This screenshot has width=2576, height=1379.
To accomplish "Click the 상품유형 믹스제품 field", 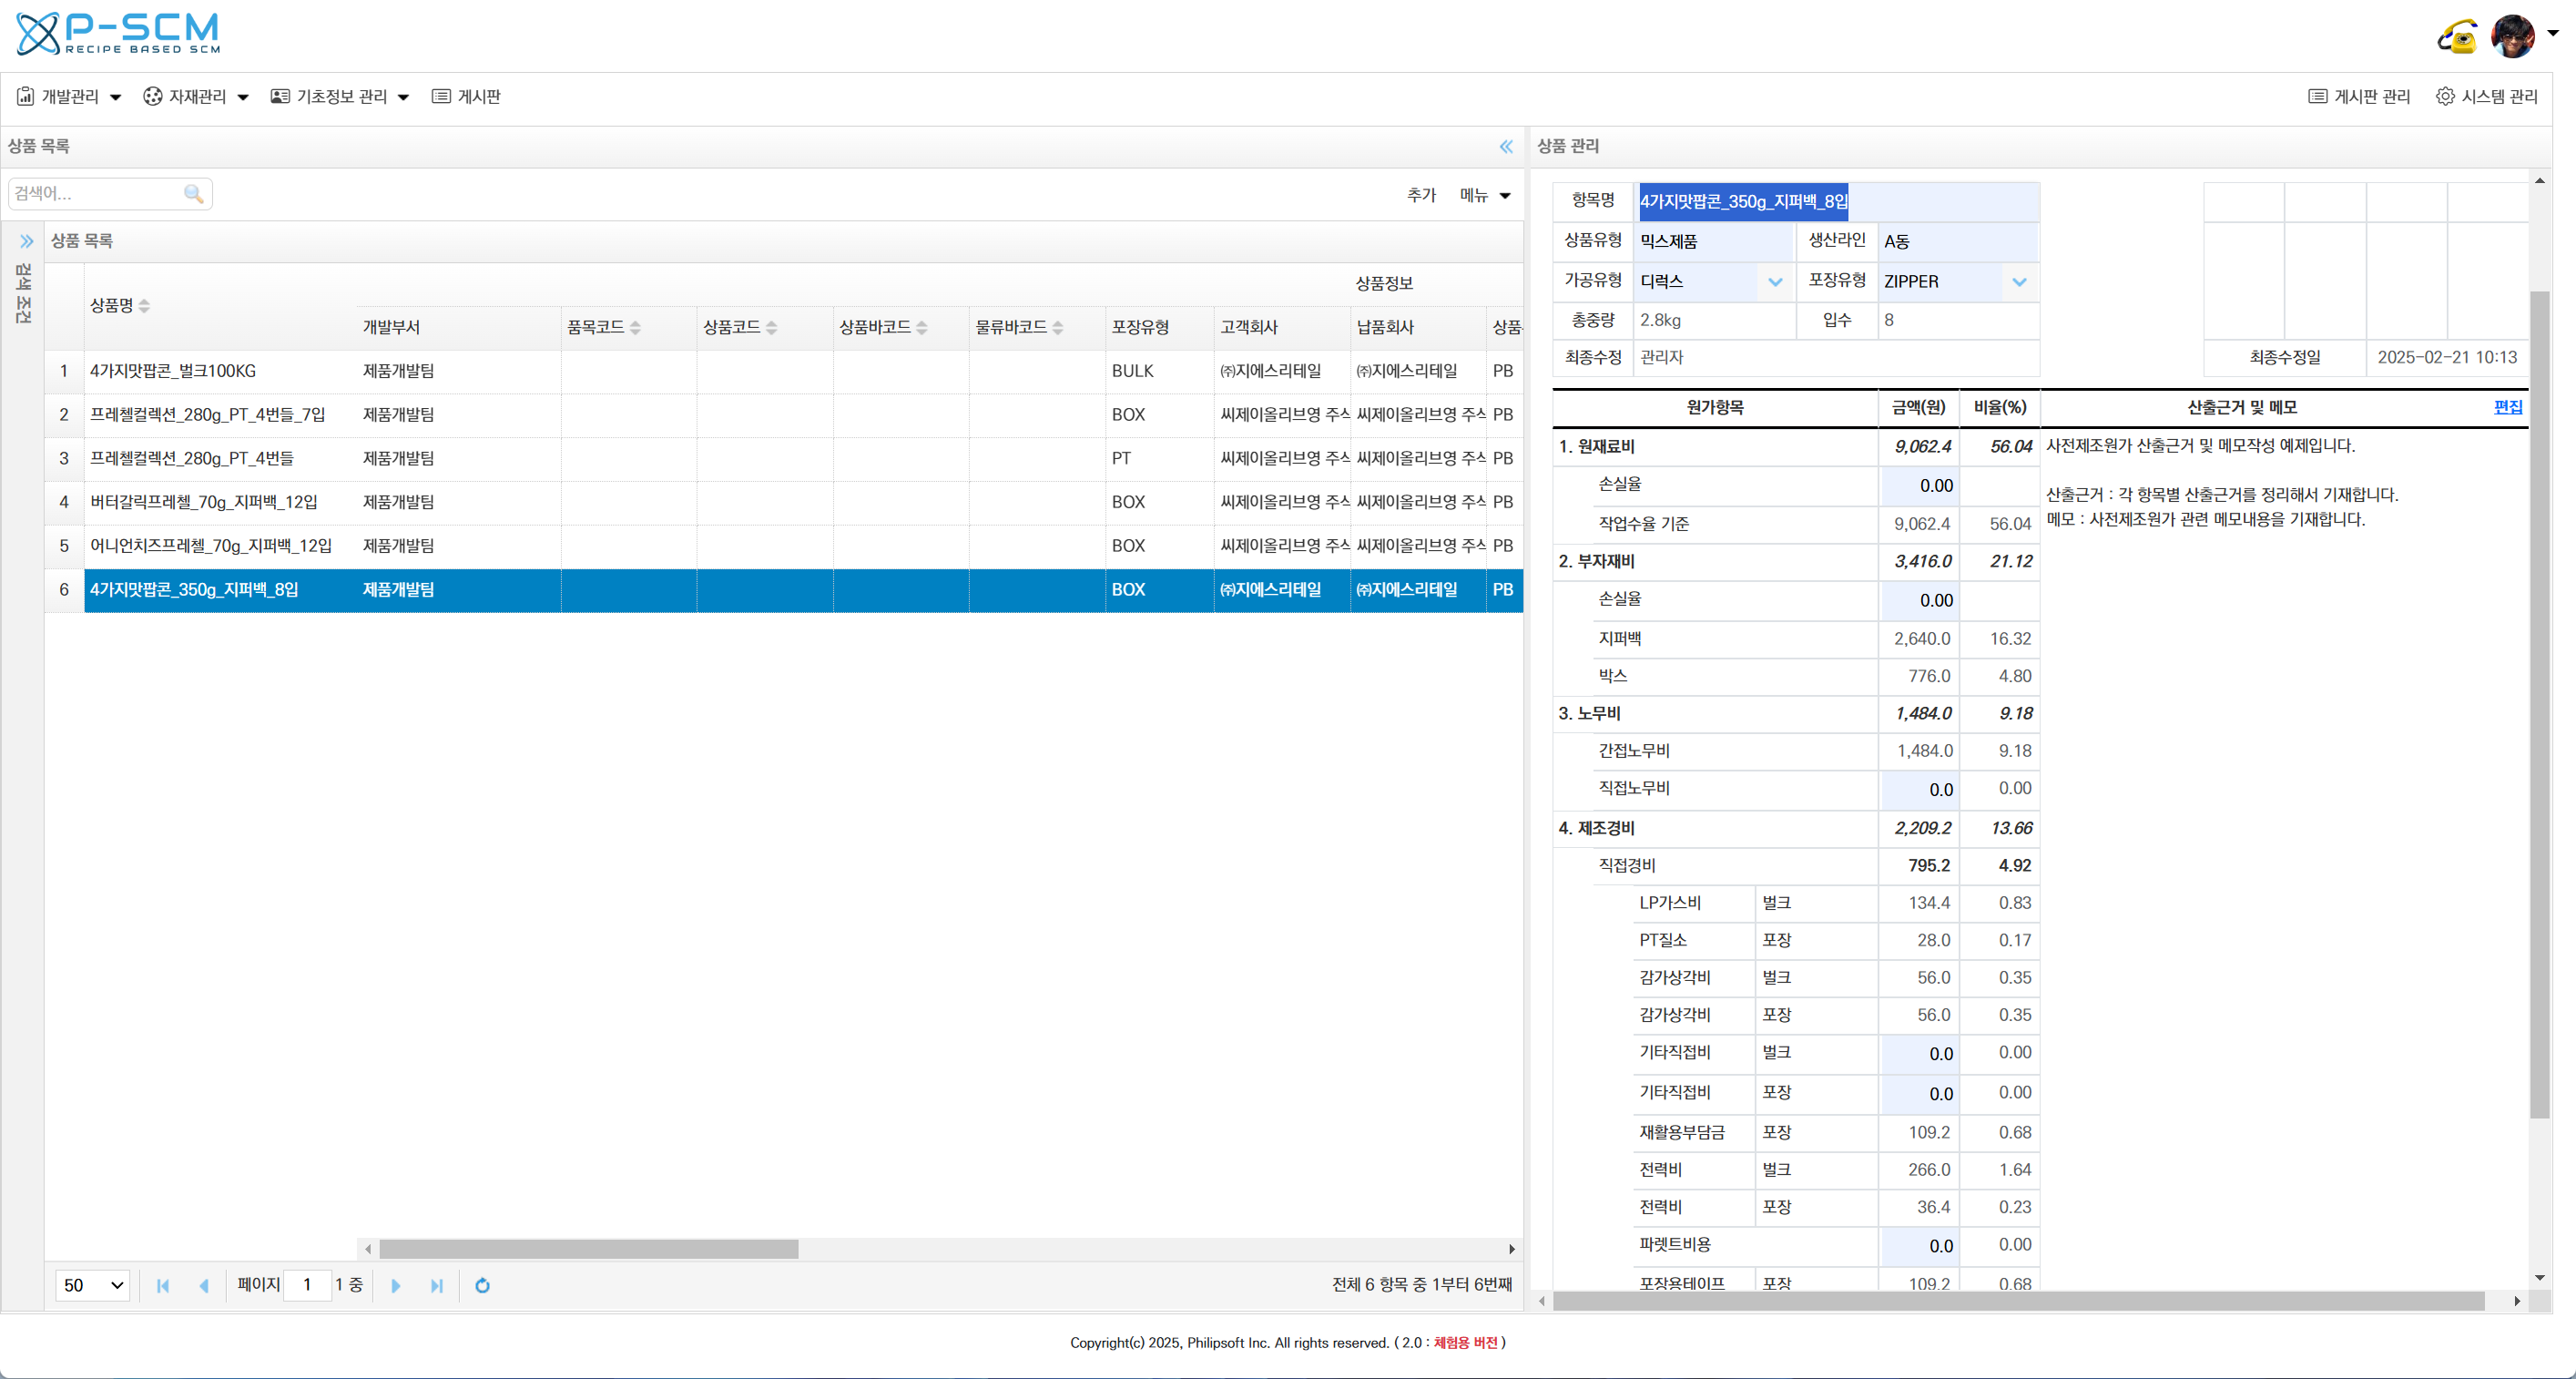I will point(1714,242).
